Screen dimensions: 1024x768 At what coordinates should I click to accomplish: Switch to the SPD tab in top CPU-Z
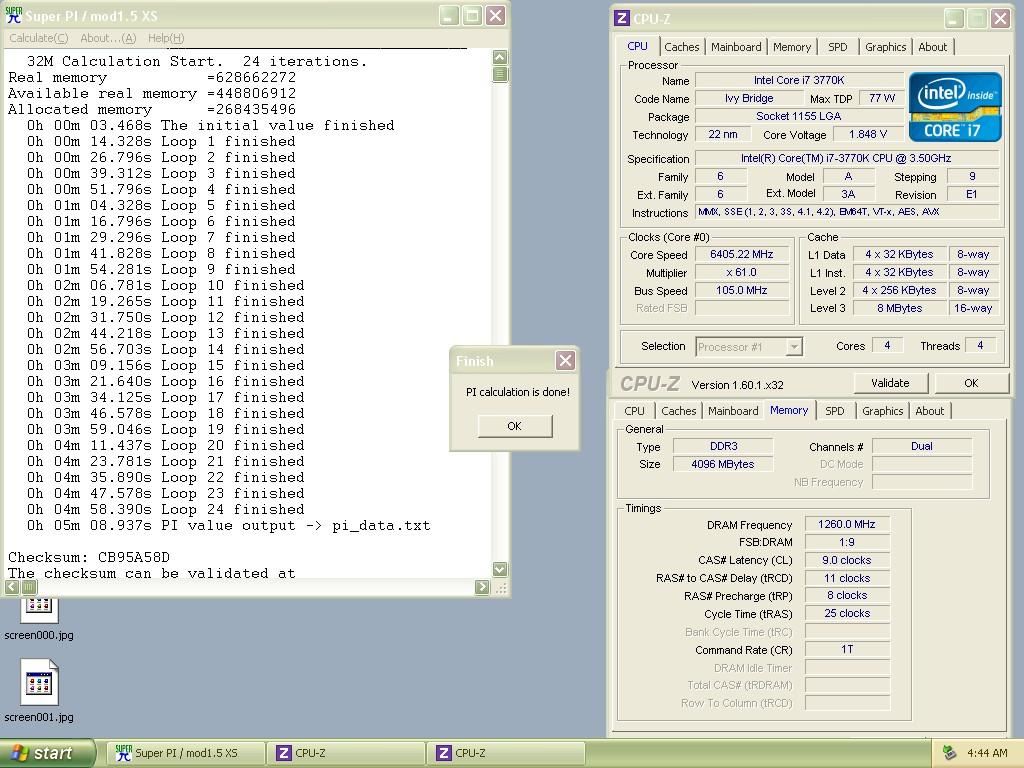837,47
